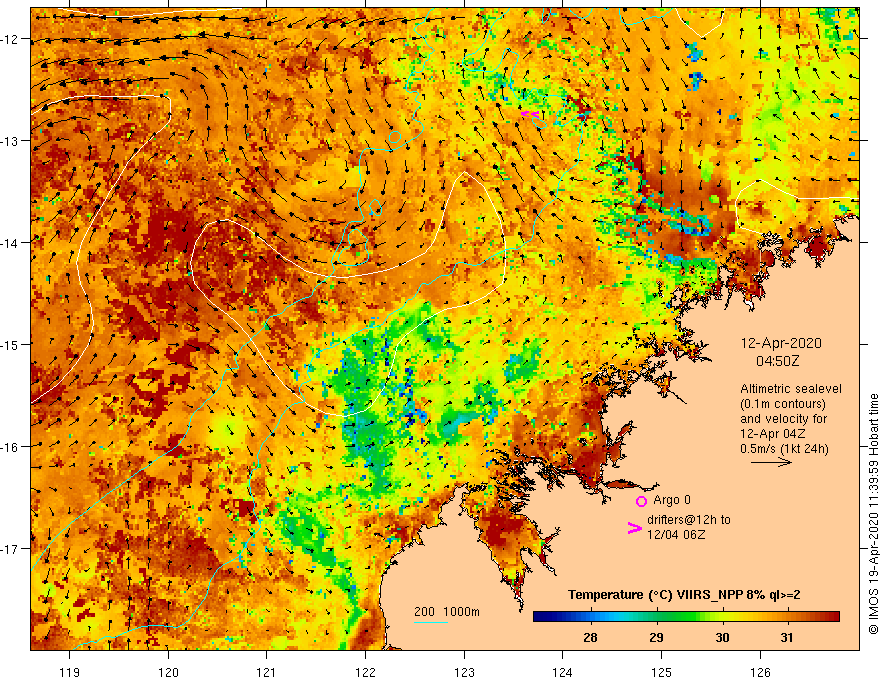Click the magenta drifter marker near 123.7E
This screenshot has width=880, height=680.
click(530, 114)
